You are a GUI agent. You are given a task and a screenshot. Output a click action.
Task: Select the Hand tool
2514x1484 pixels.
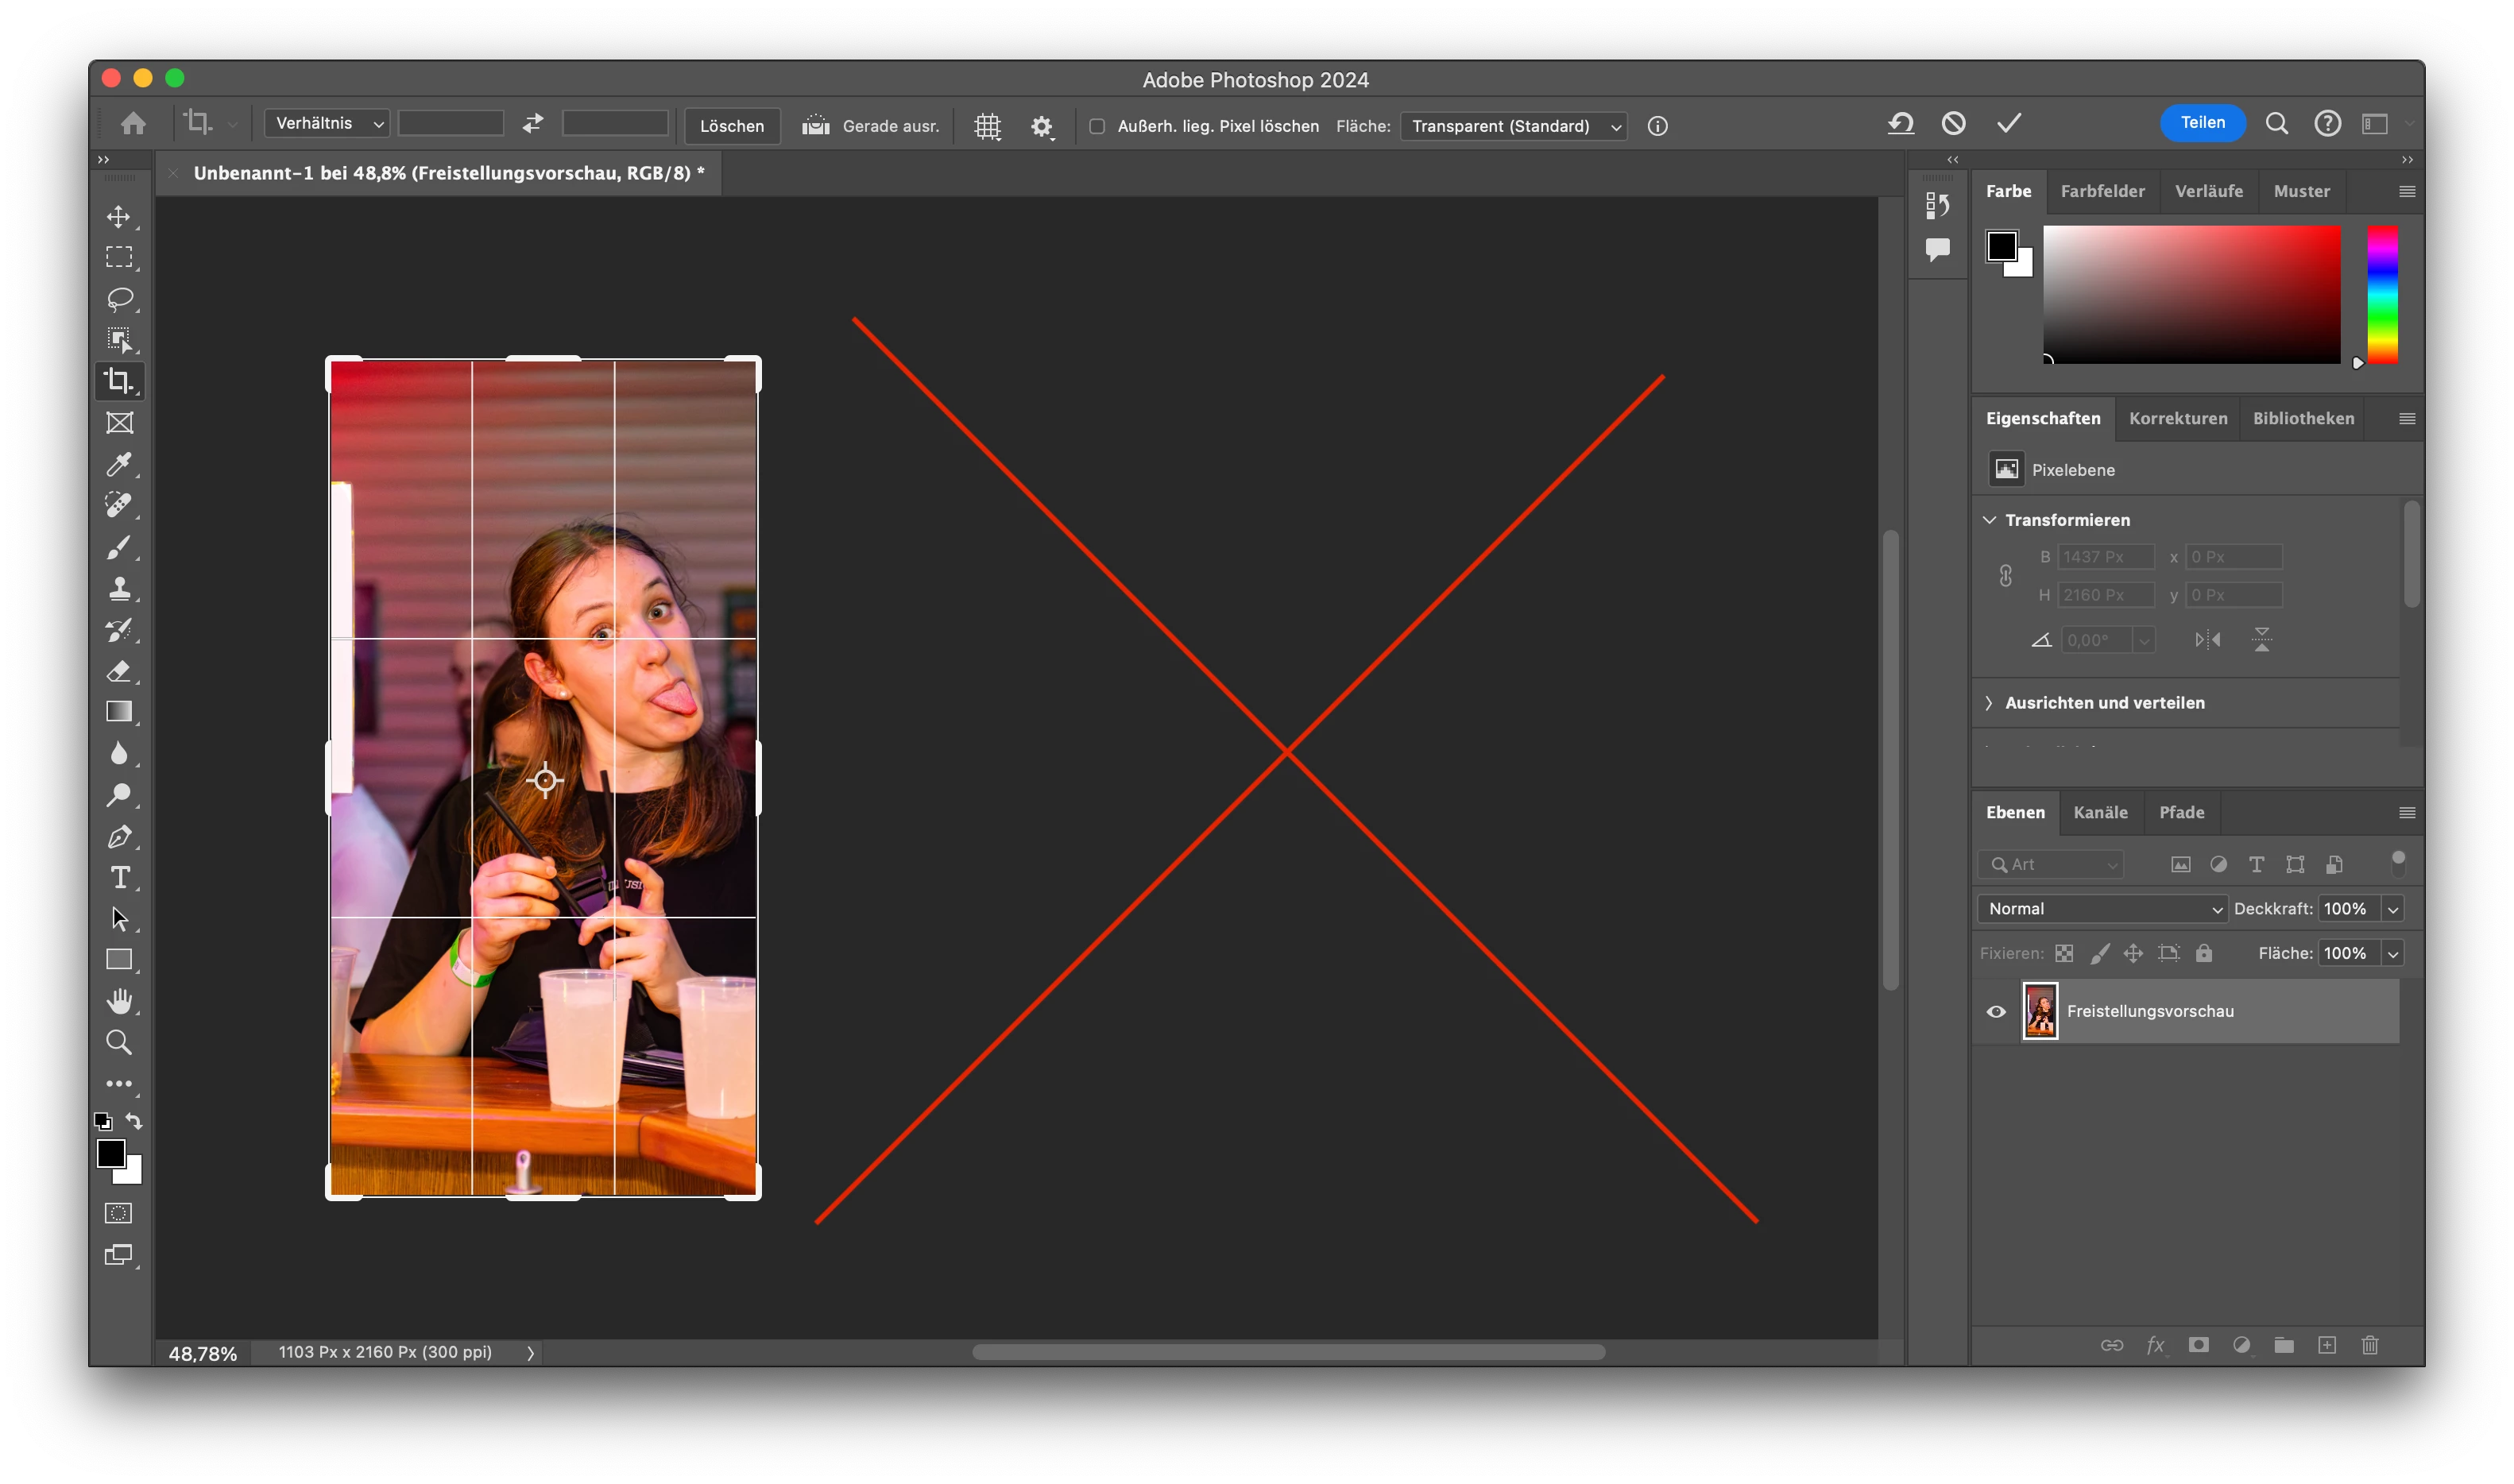tap(119, 1001)
